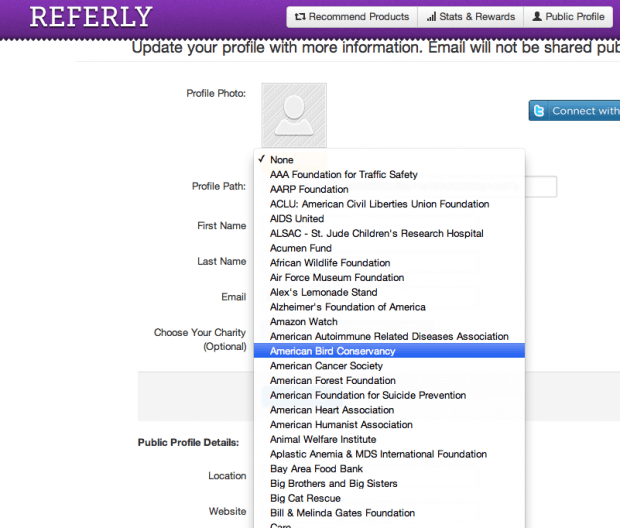Click the profile photo placeholder avatar
This screenshot has height=528, width=620.
point(294,115)
